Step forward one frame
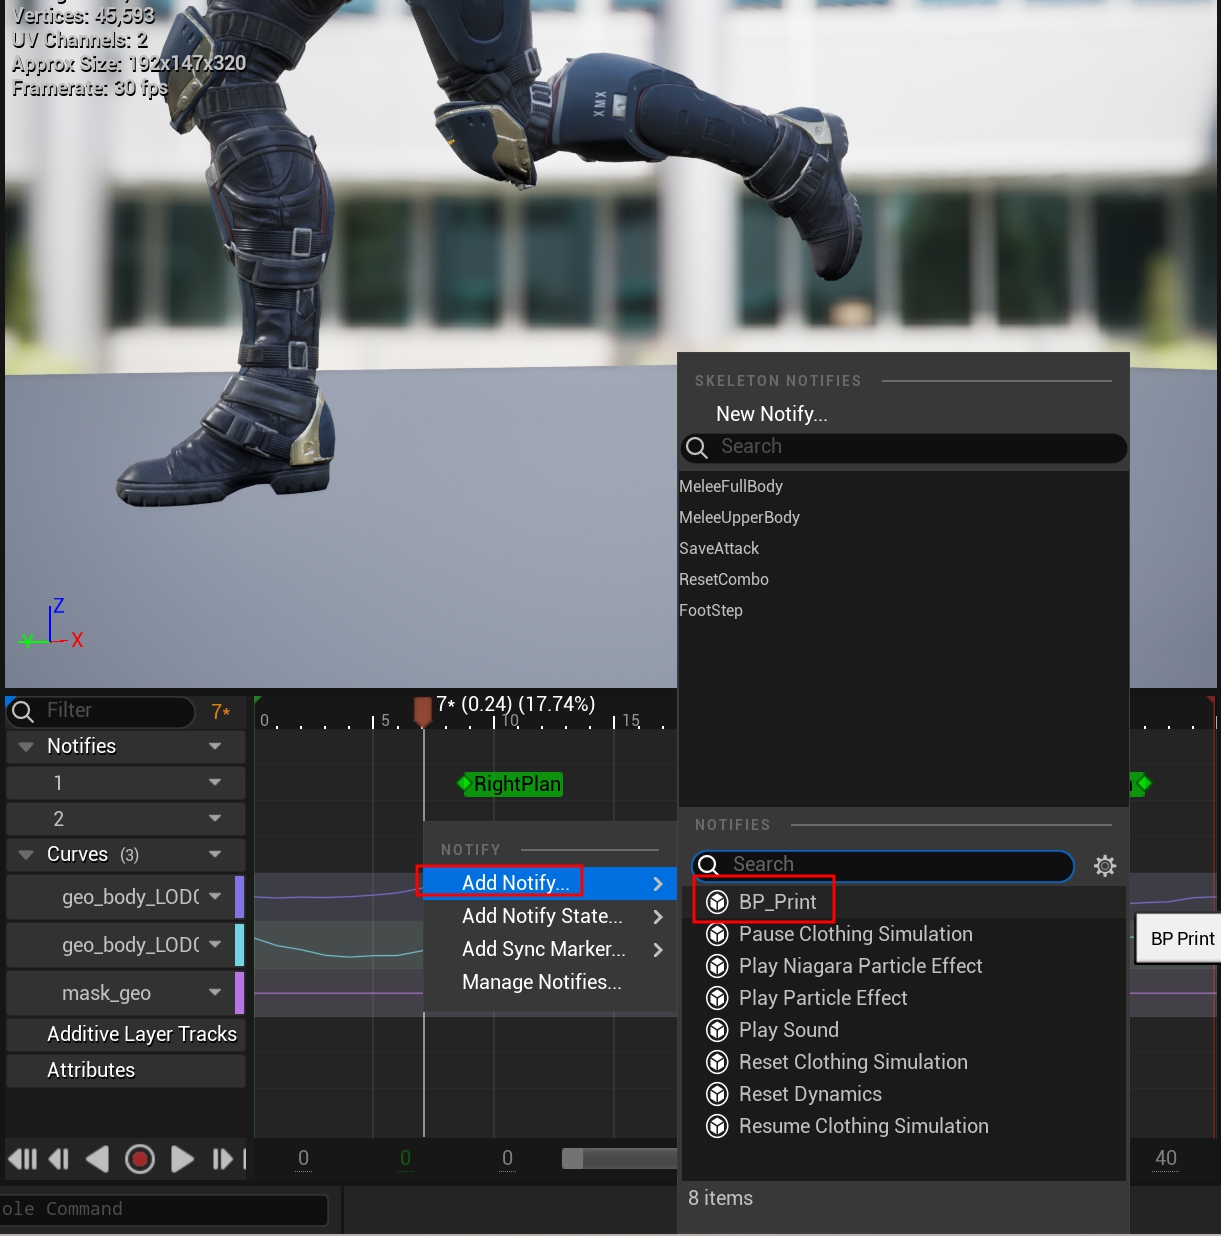 tap(223, 1159)
